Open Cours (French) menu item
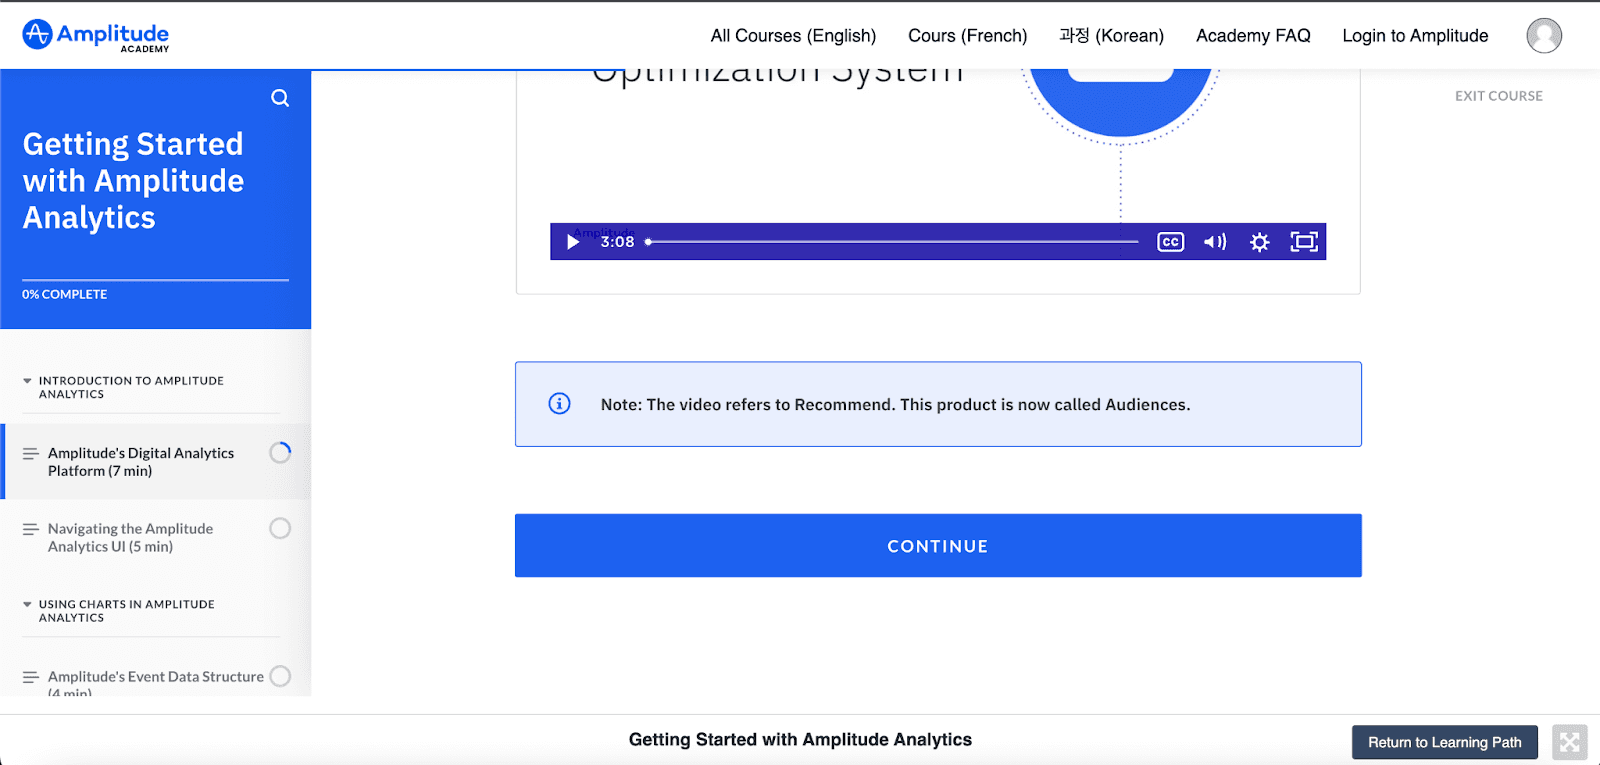This screenshot has width=1600, height=765. (x=967, y=36)
